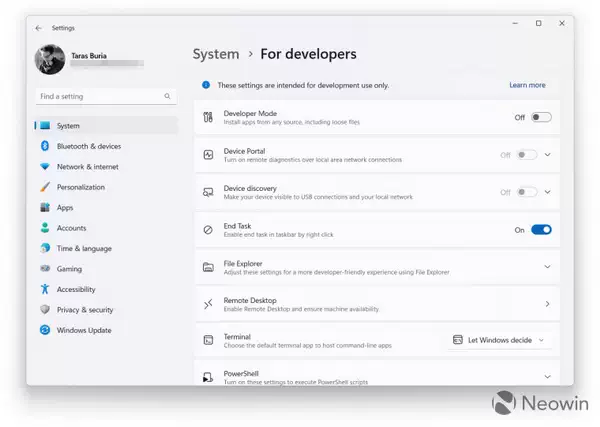Click the Accessibility figure icon
The image size is (600, 427).
click(45, 289)
